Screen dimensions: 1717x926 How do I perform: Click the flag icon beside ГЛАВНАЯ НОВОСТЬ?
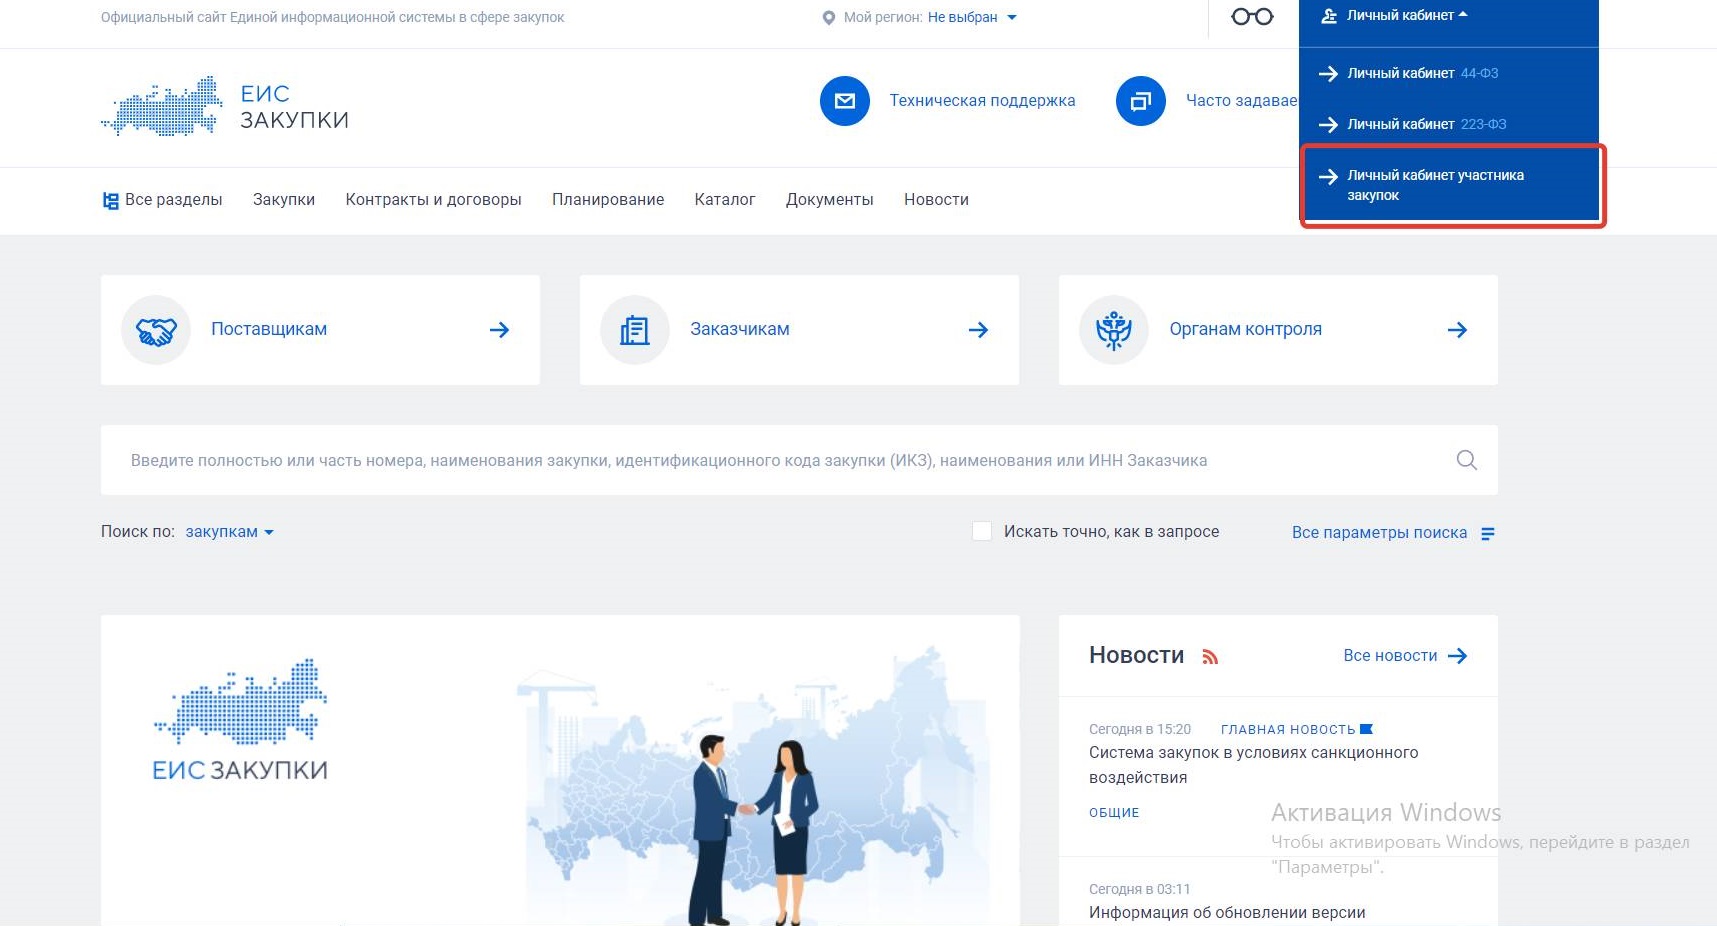tap(1367, 729)
